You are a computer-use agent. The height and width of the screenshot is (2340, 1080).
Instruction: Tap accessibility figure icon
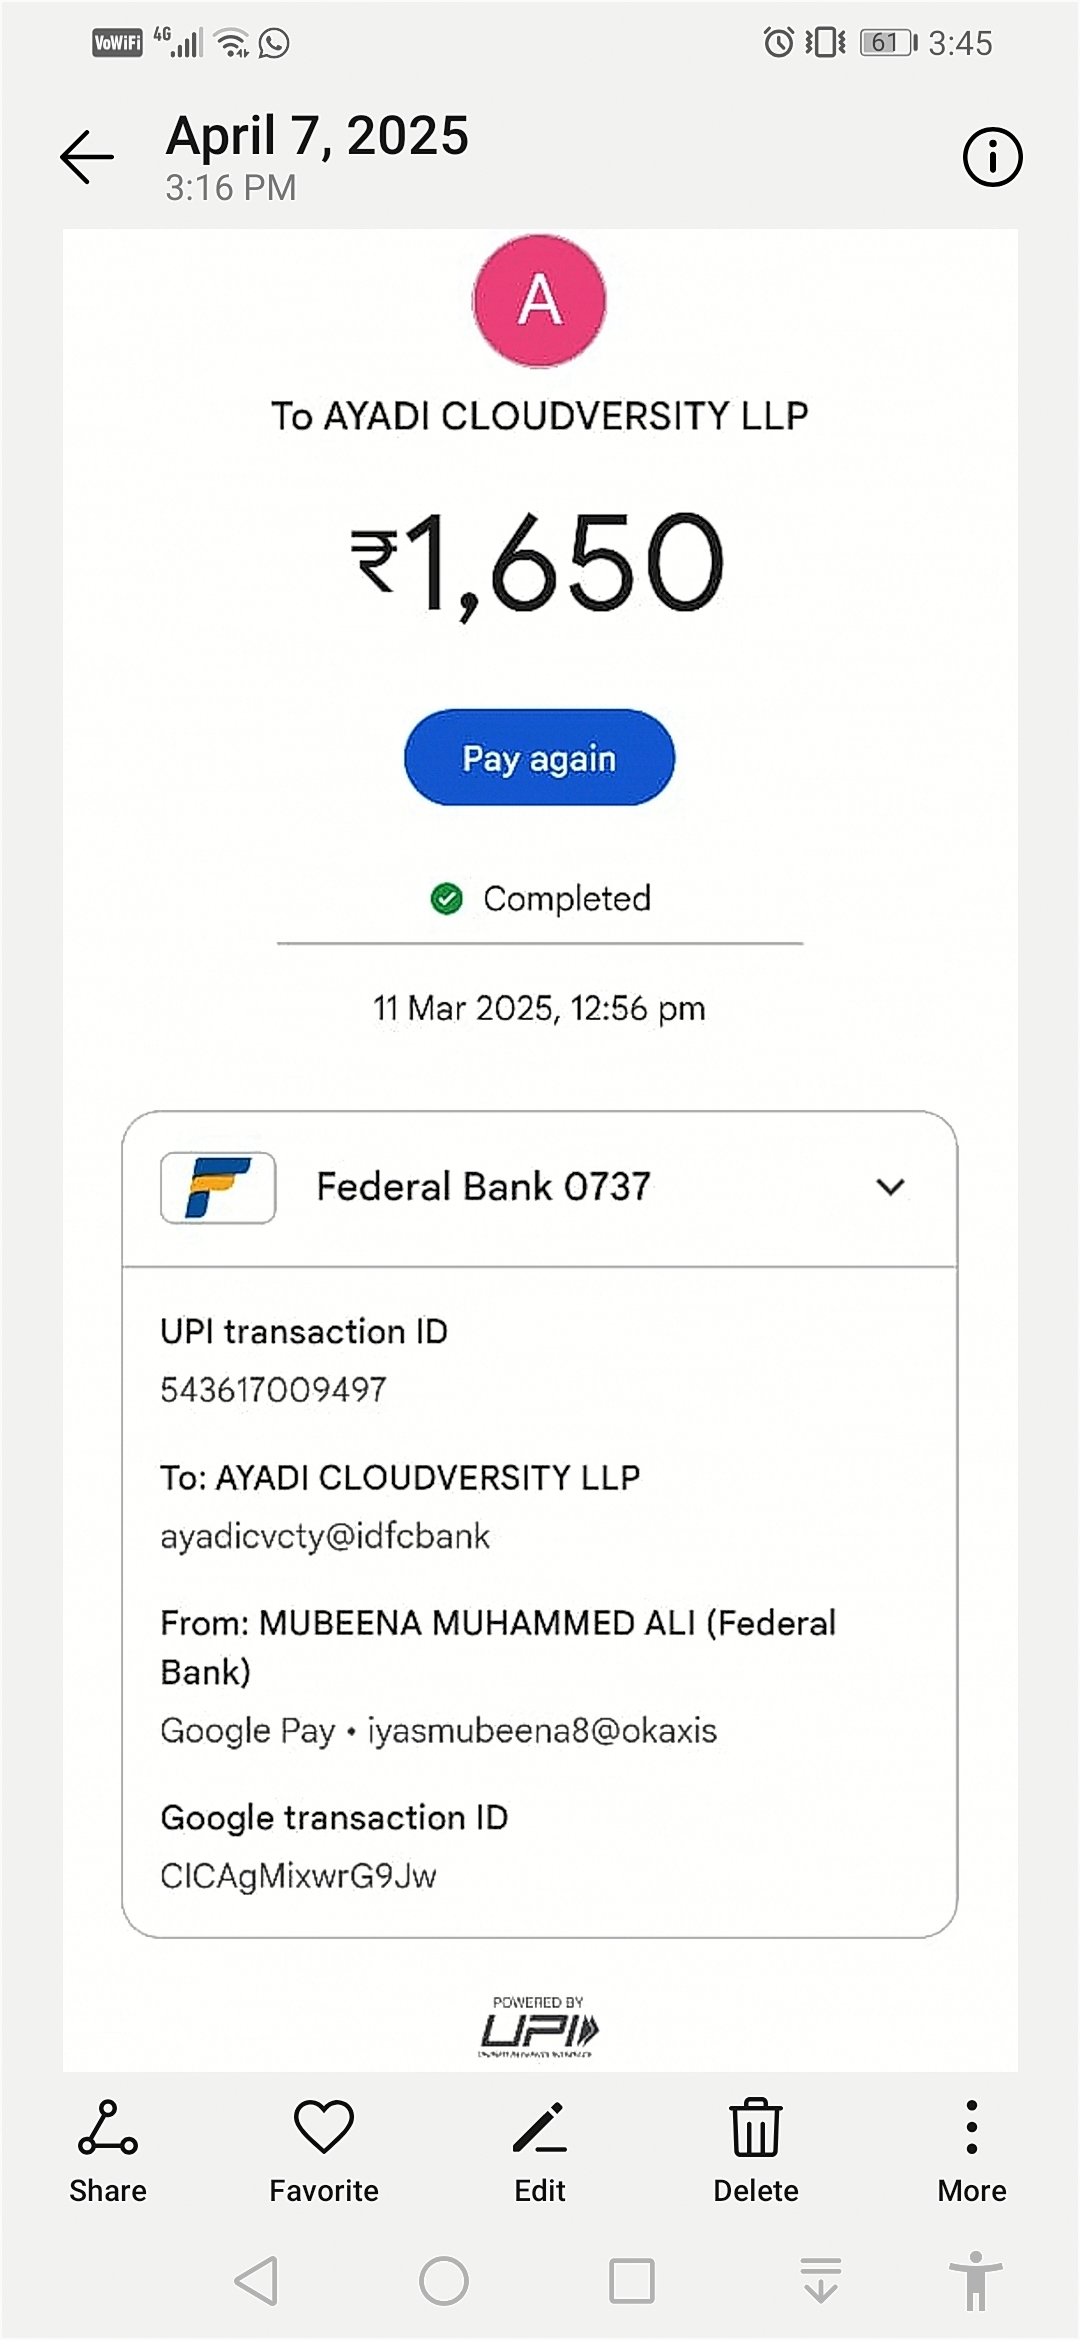click(975, 2280)
